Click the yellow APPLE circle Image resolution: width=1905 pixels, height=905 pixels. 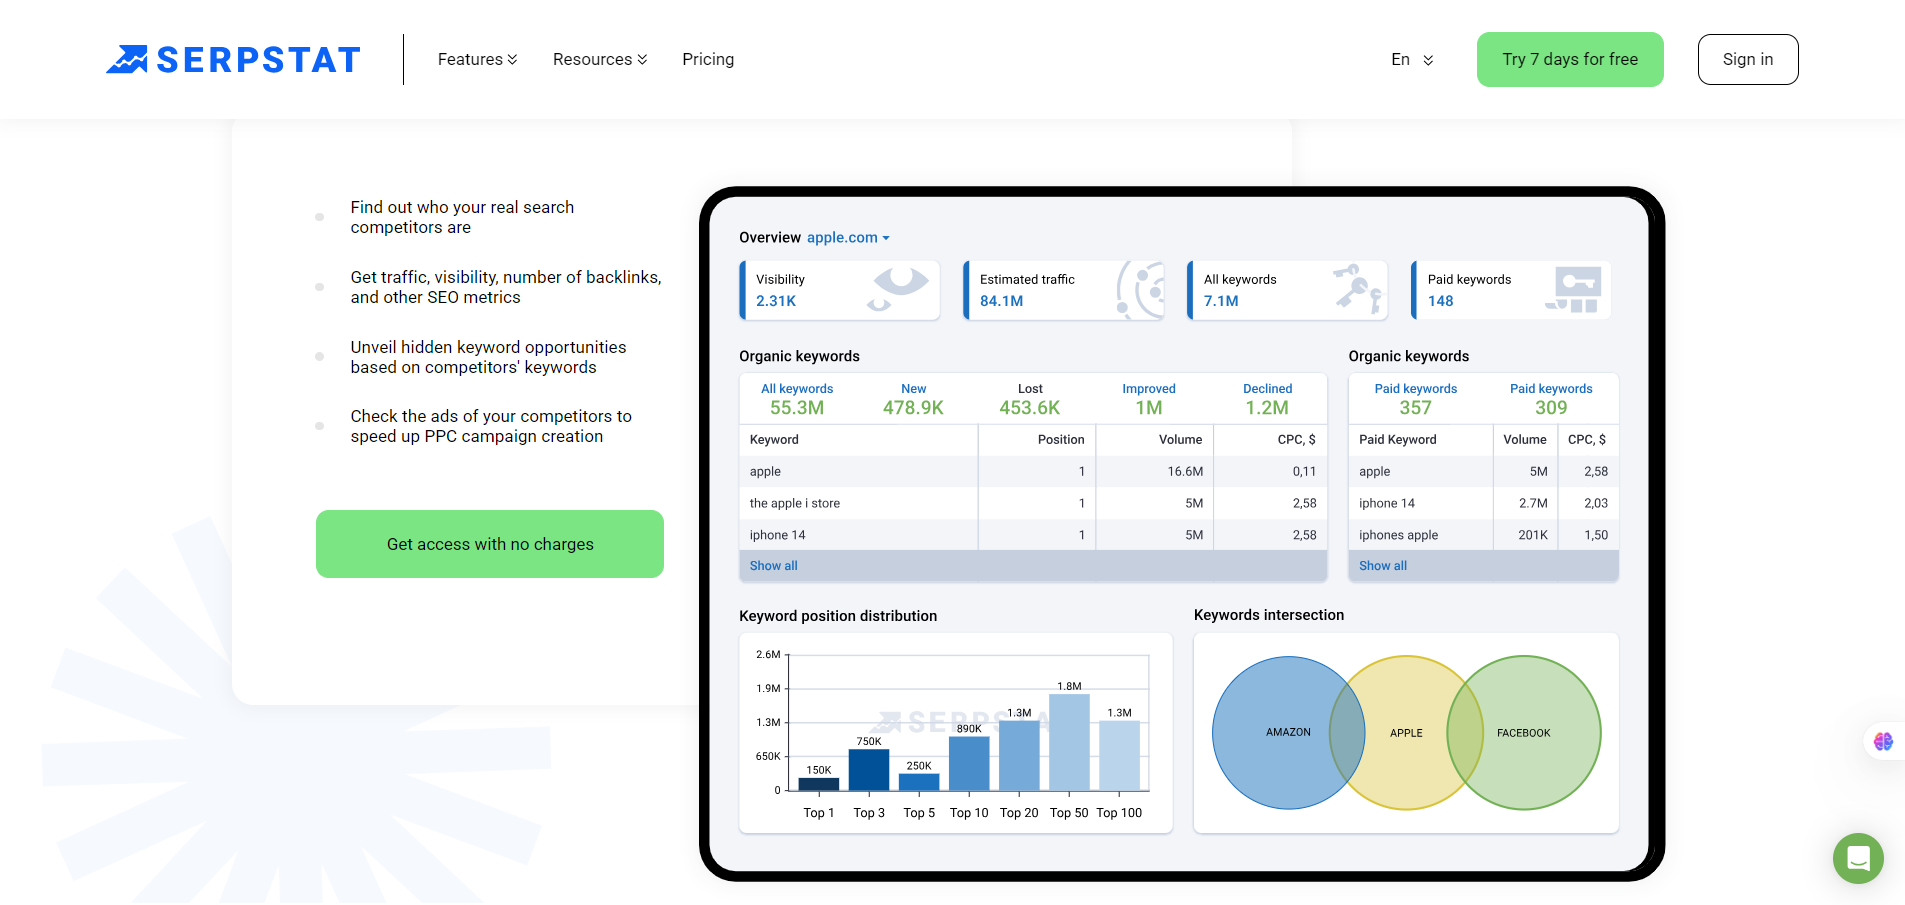(1406, 733)
